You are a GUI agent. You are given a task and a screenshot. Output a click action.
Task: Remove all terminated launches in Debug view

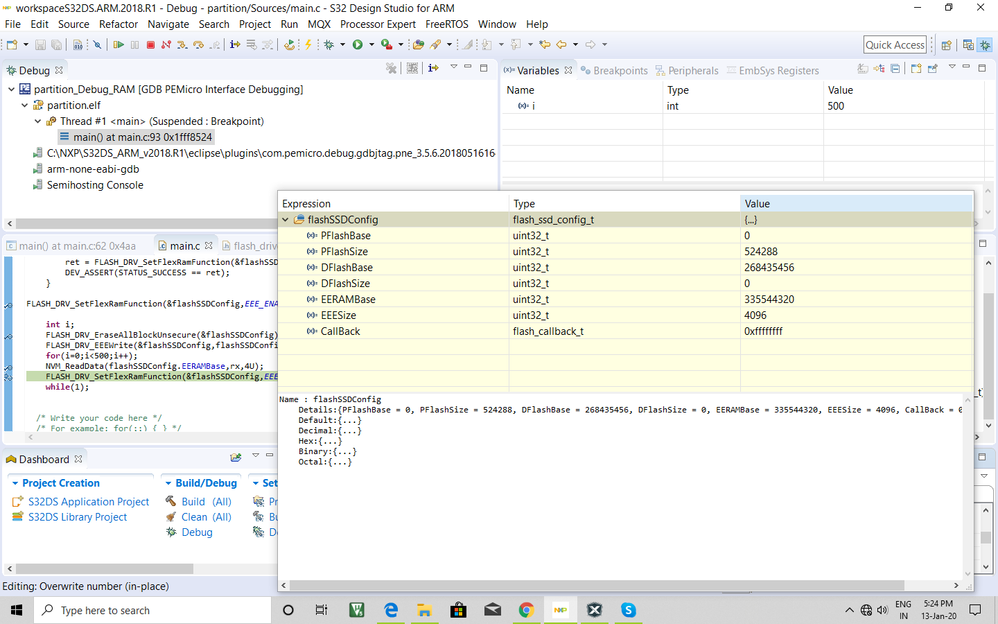coord(391,68)
